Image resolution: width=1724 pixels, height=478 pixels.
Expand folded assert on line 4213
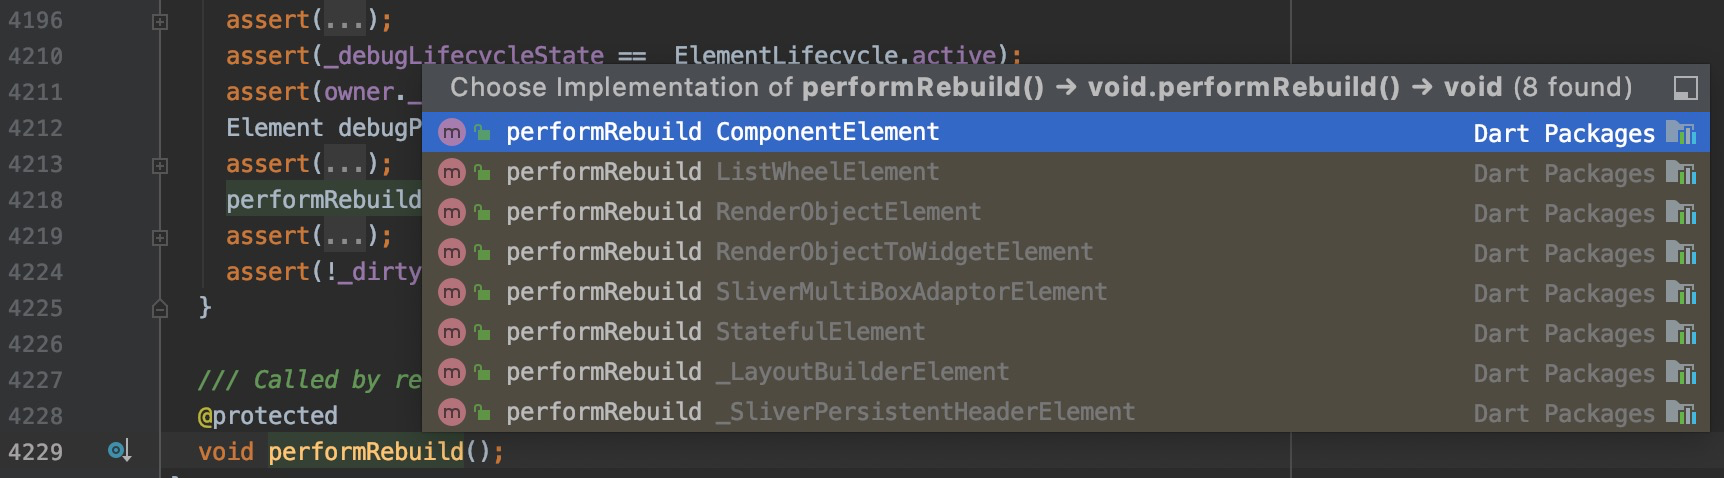click(160, 165)
